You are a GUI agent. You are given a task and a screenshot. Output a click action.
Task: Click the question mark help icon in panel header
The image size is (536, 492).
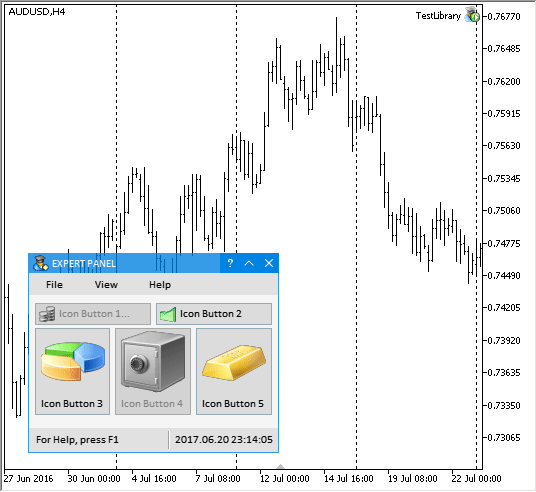click(x=230, y=263)
